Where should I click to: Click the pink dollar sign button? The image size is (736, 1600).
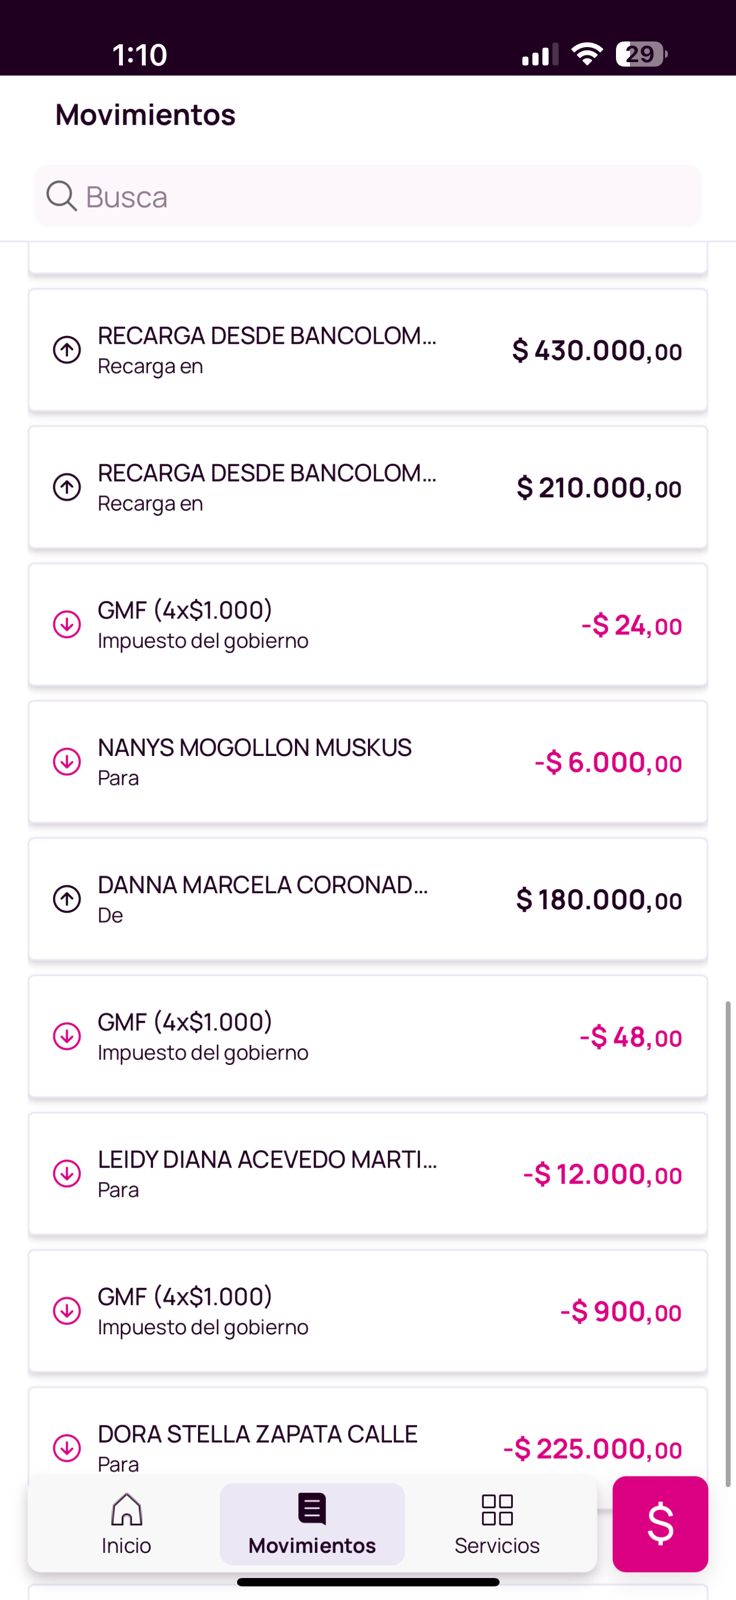[660, 1523]
